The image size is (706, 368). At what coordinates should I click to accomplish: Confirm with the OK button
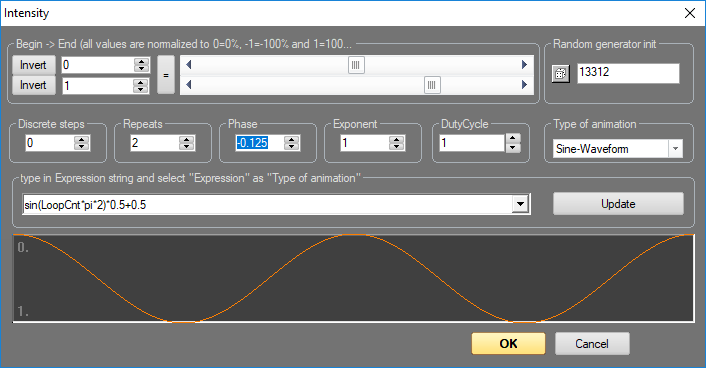tap(508, 344)
